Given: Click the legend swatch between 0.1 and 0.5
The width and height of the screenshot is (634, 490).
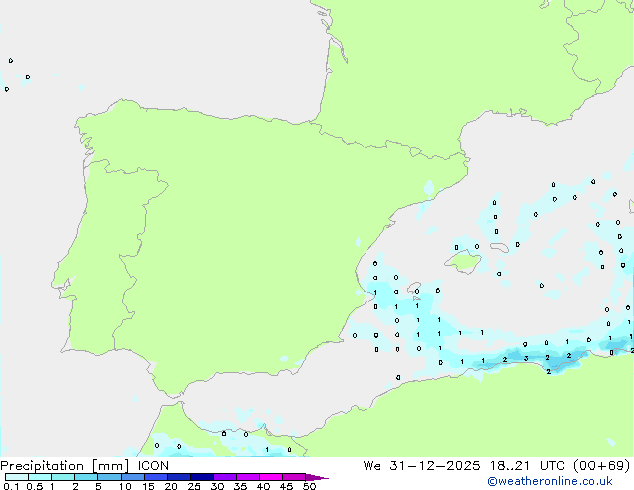Looking at the screenshot, I should pyautogui.click(x=17, y=477).
